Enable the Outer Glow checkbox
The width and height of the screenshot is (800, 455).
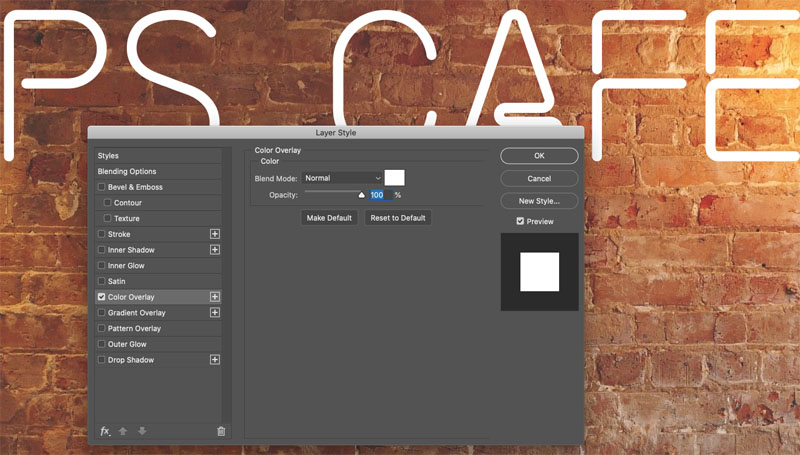point(102,344)
